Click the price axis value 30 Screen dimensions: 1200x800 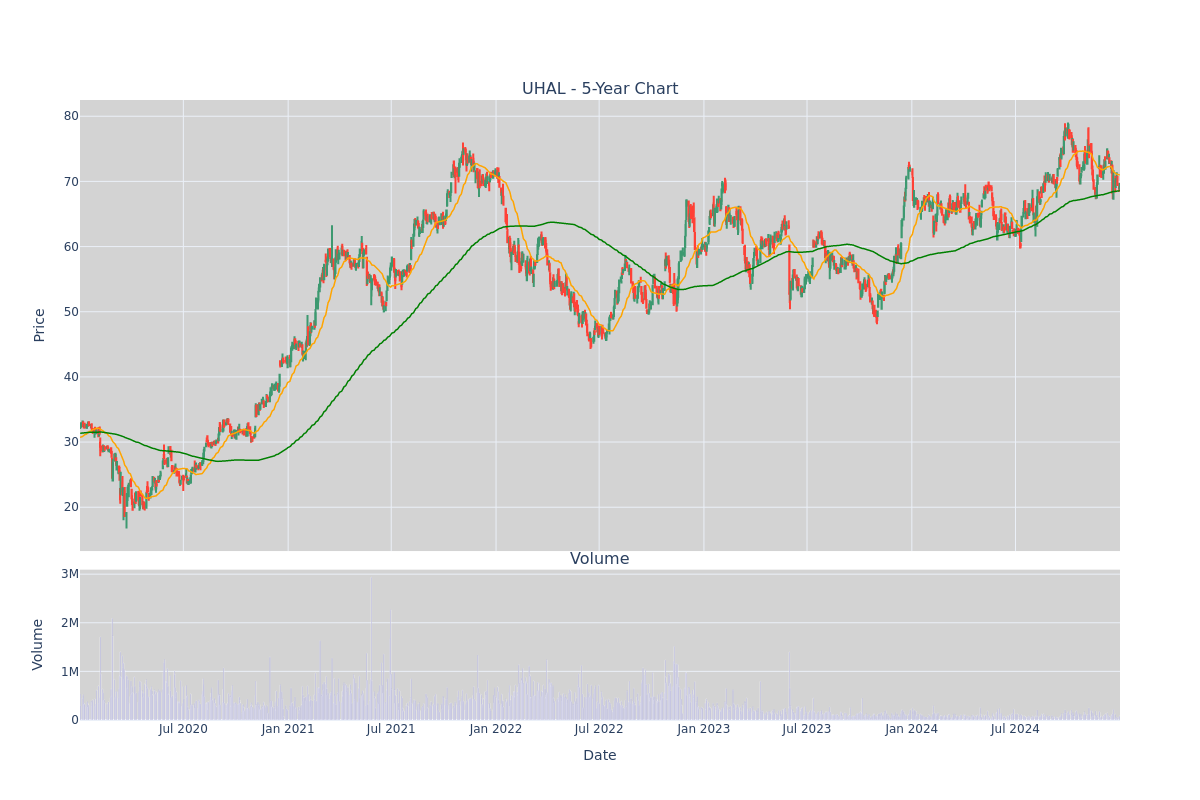pyautogui.click(x=71, y=442)
